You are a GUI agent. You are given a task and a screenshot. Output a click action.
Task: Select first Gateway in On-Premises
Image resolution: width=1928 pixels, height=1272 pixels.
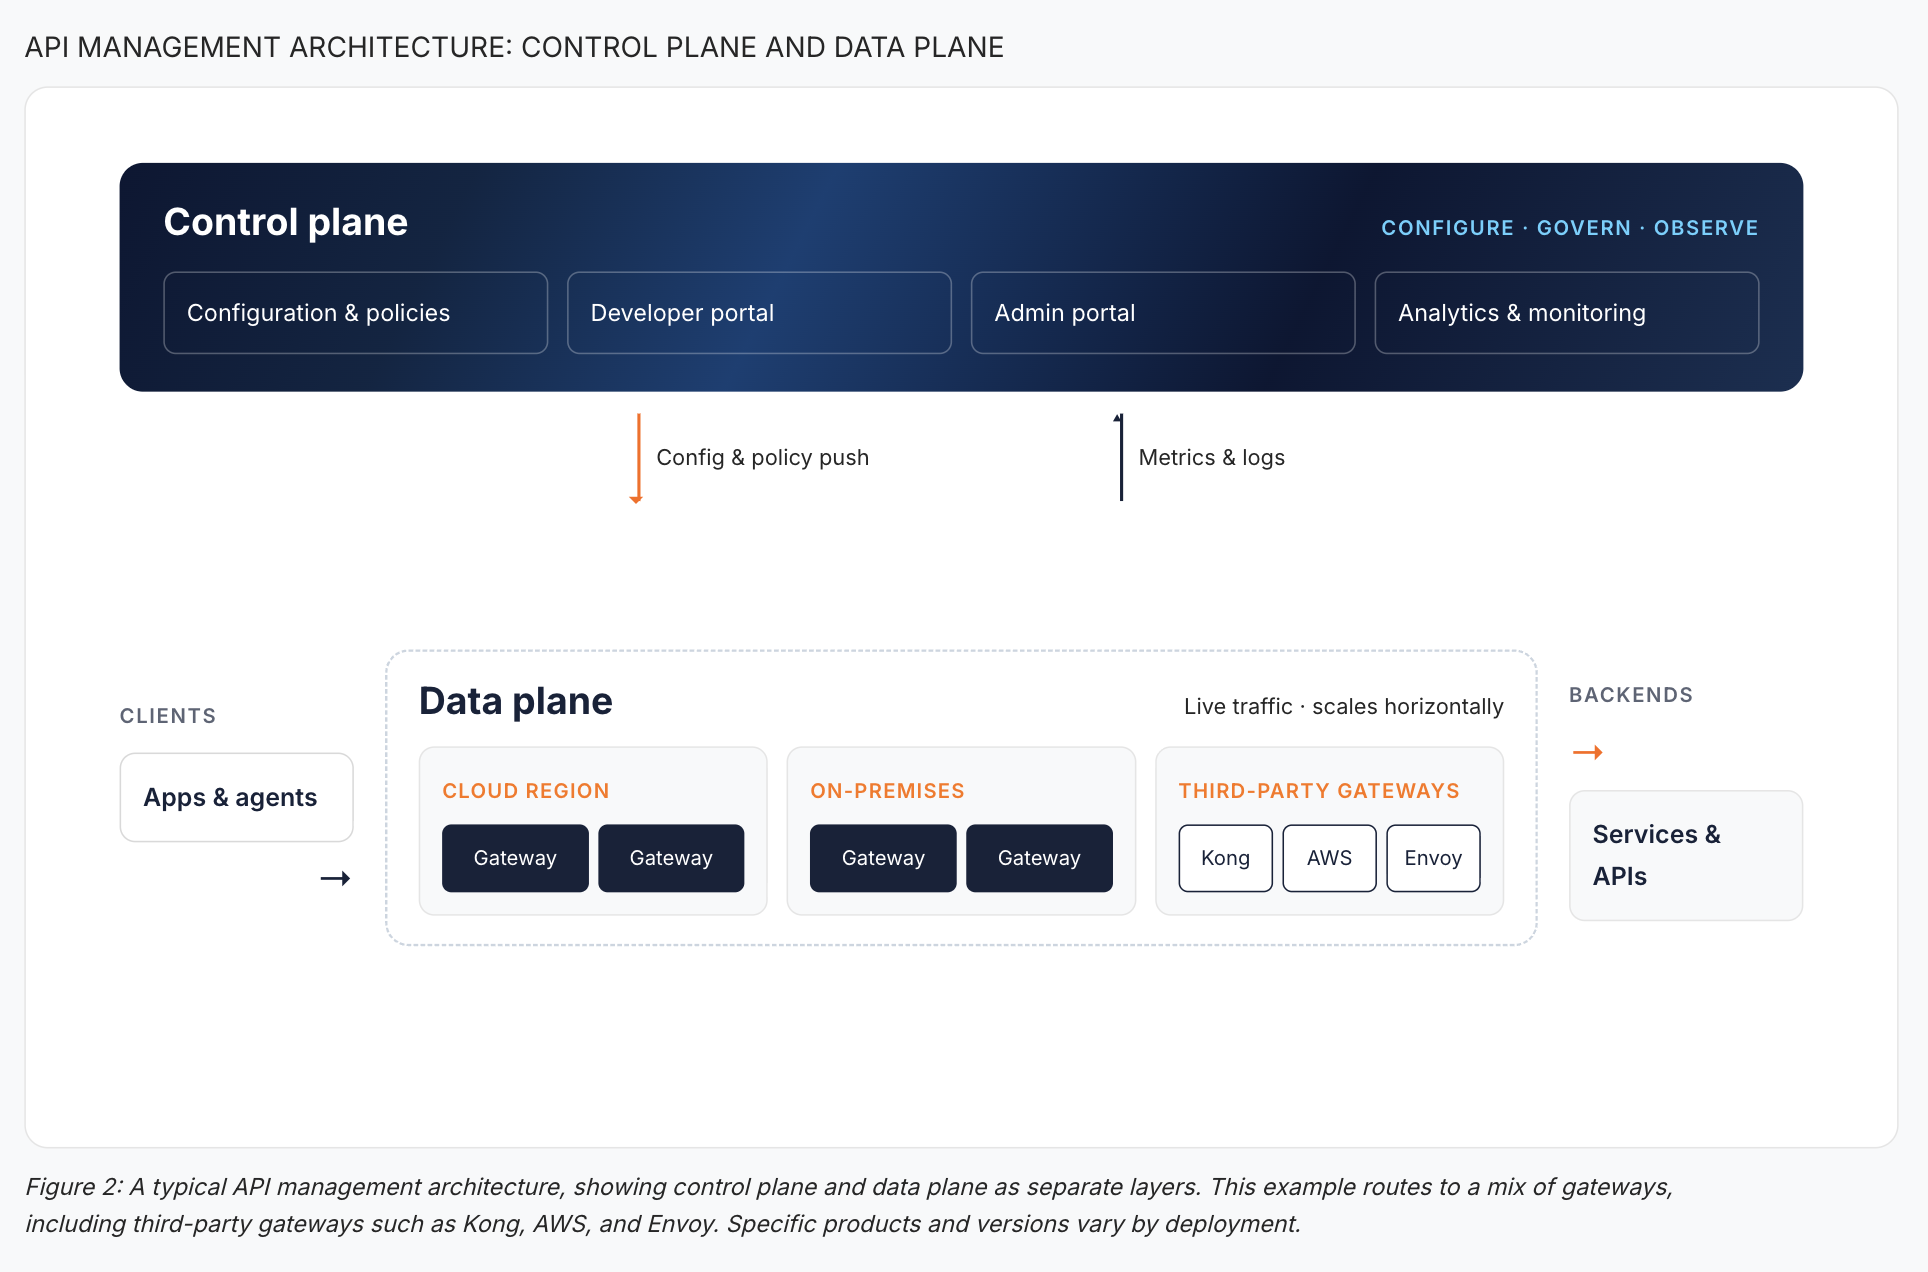pyautogui.click(x=883, y=858)
